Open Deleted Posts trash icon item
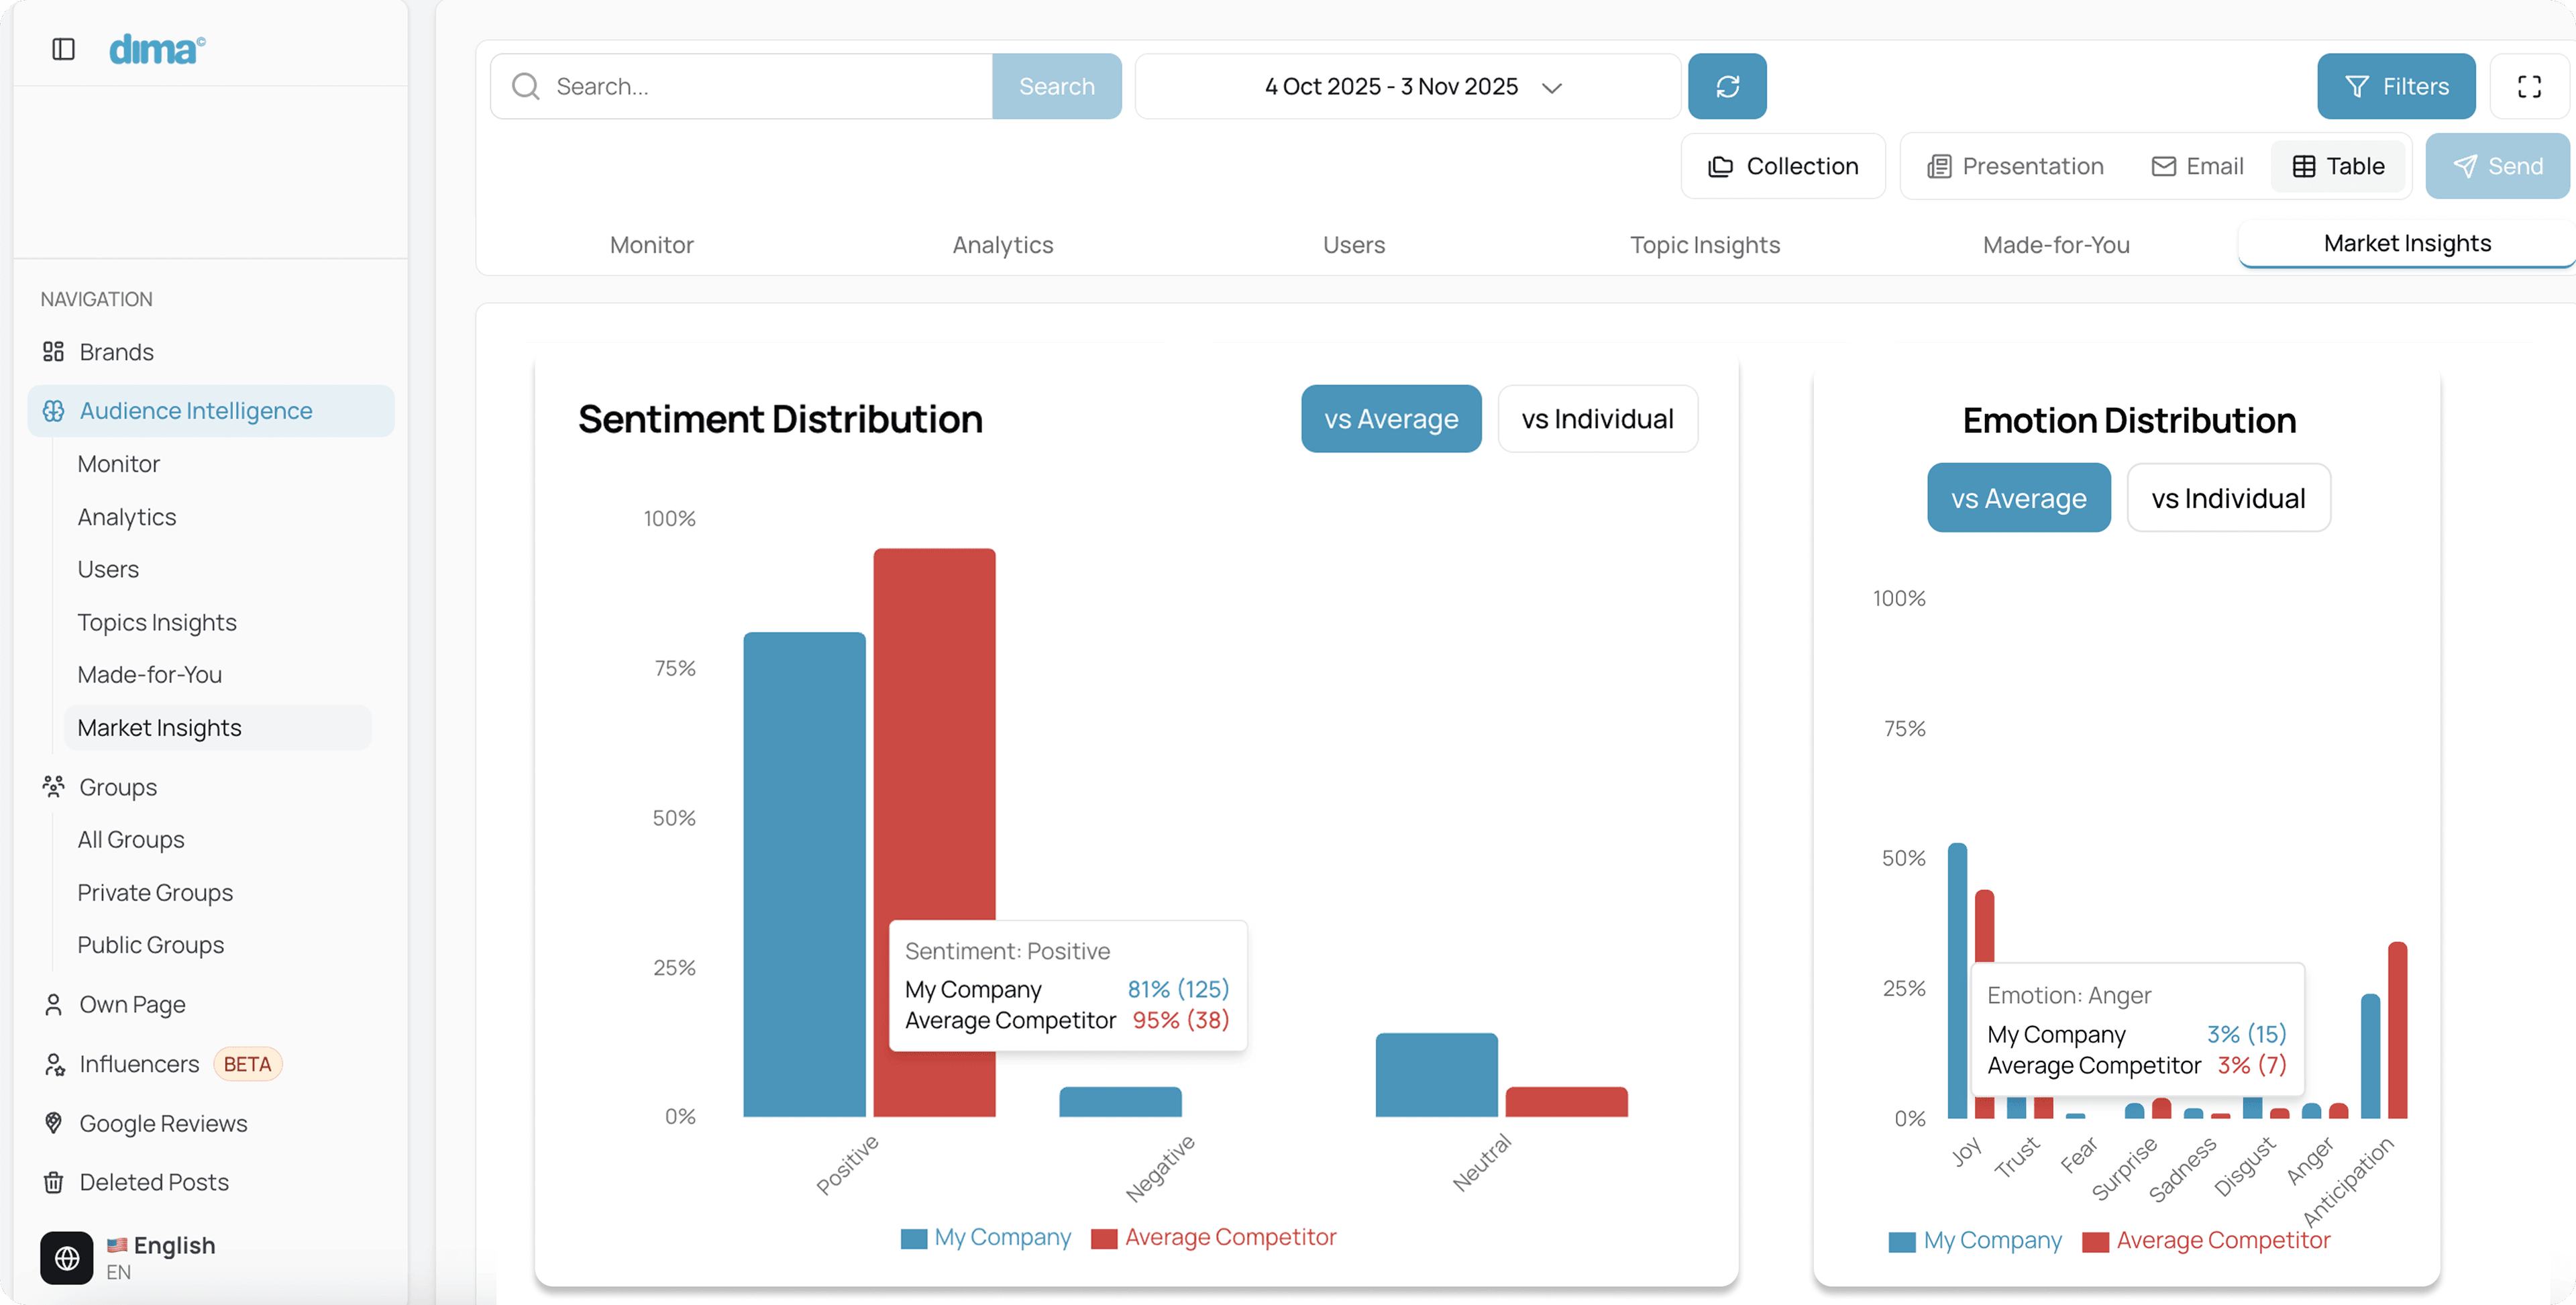This screenshot has height=1305, width=2576. 54,1182
